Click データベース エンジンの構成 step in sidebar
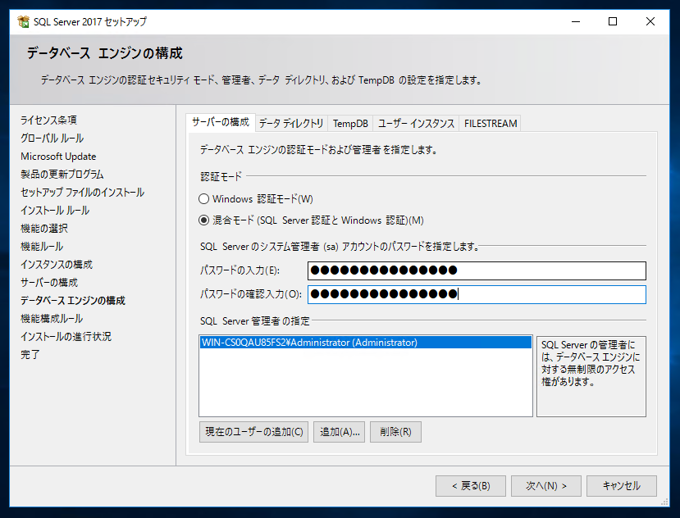Screen dimensions: 680x518 tap(73, 300)
